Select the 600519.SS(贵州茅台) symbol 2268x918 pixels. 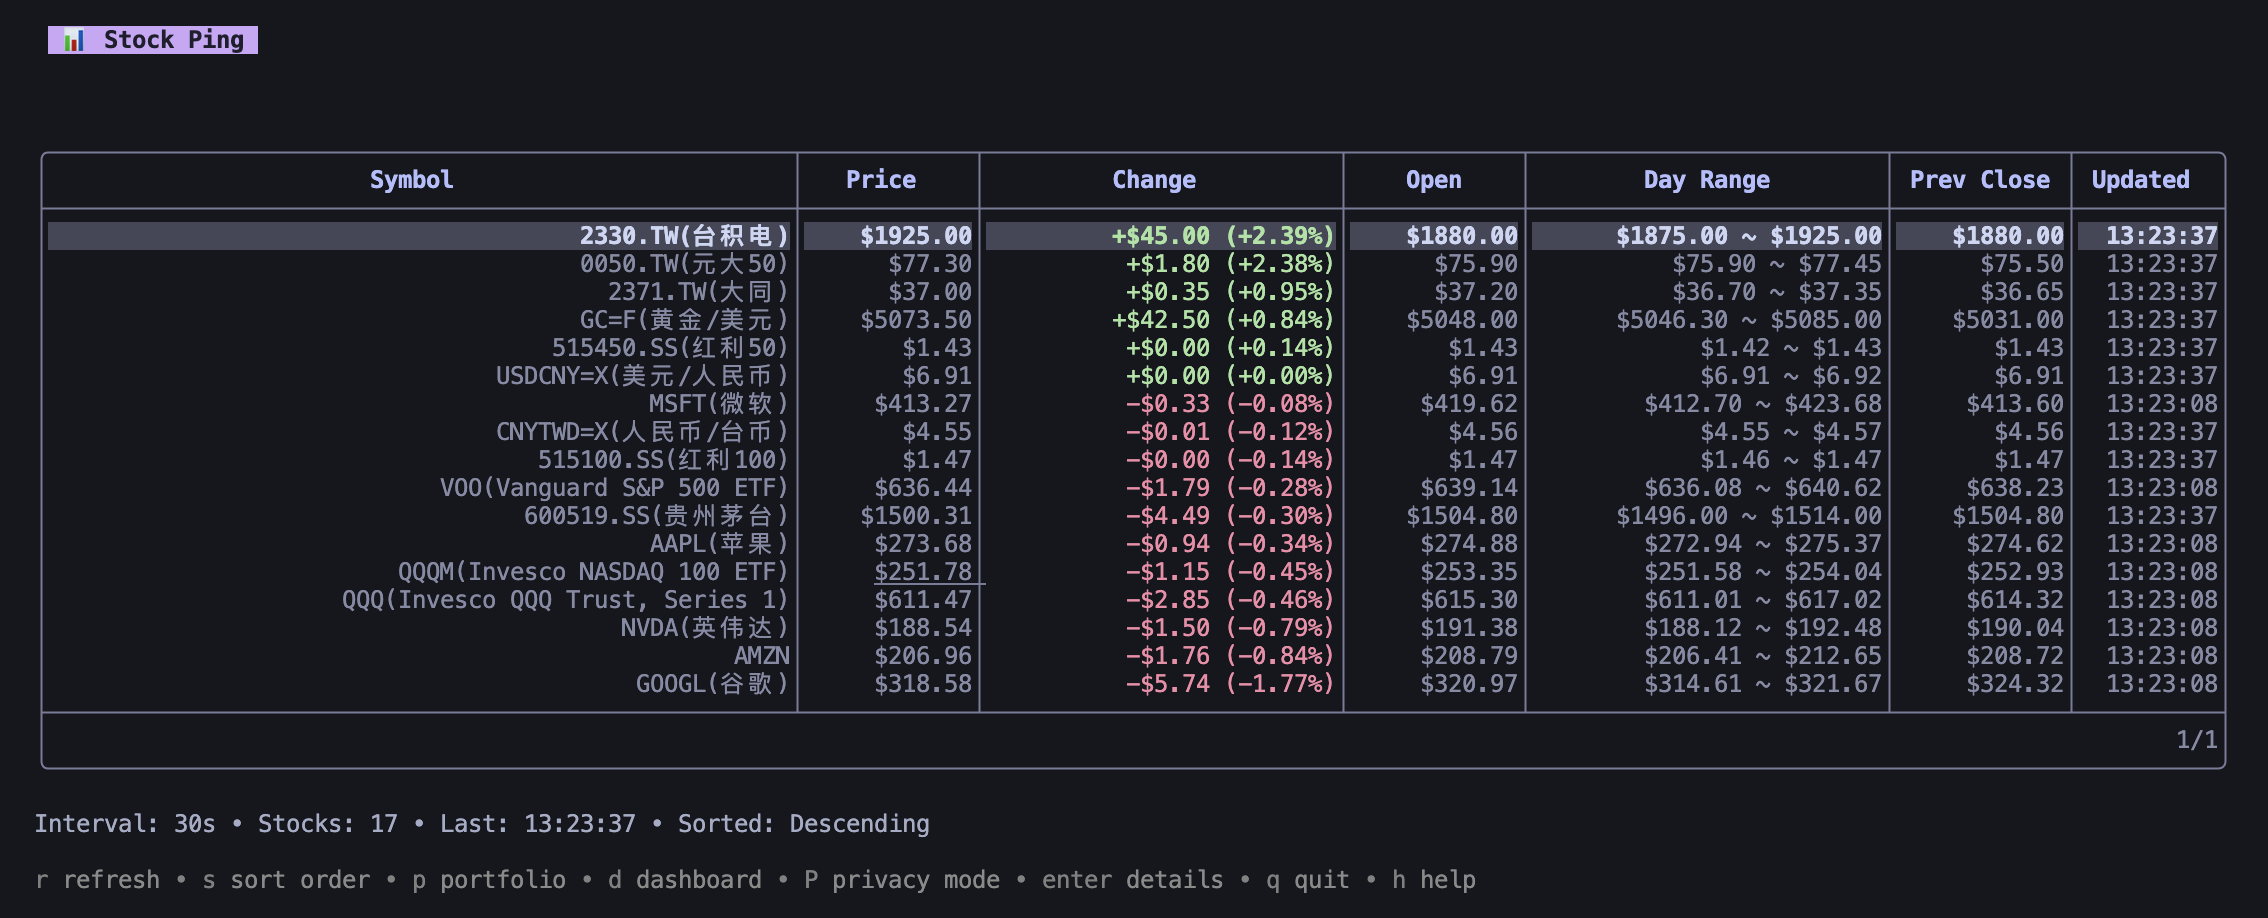[x=656, y=516]
